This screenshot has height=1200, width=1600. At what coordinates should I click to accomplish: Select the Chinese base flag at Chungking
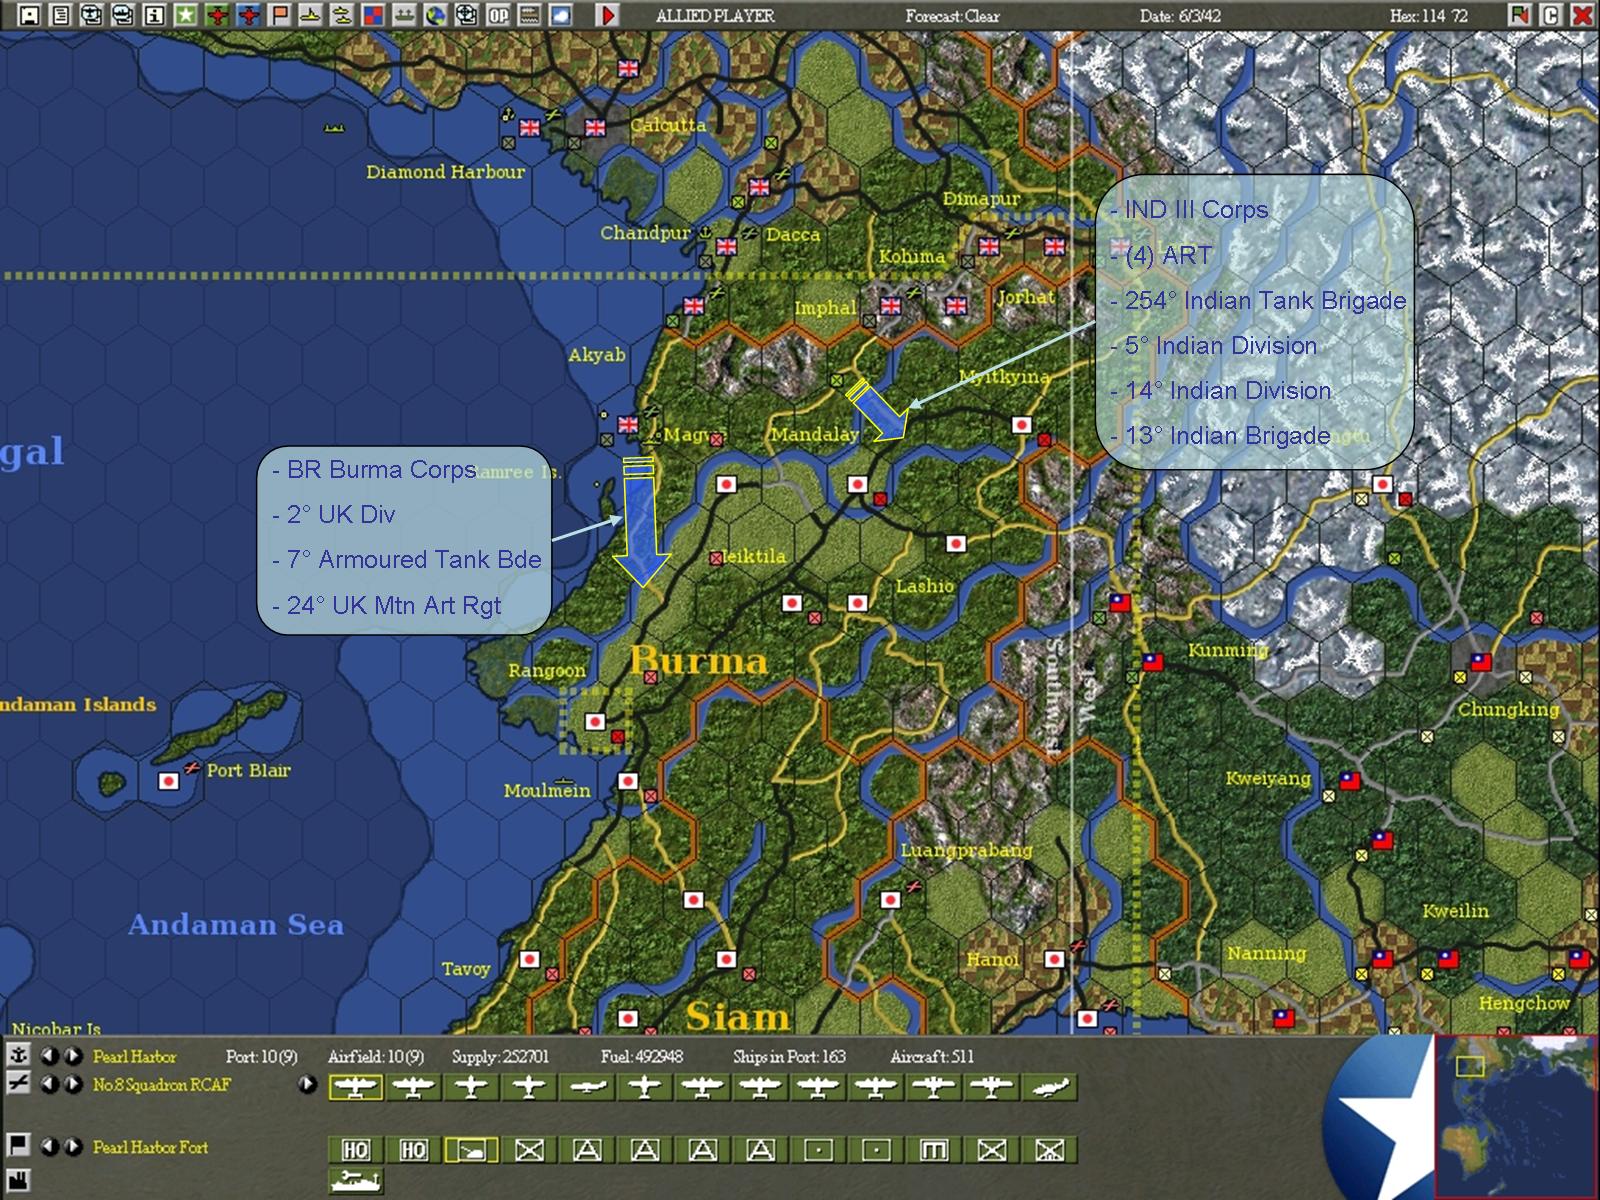1481,662
